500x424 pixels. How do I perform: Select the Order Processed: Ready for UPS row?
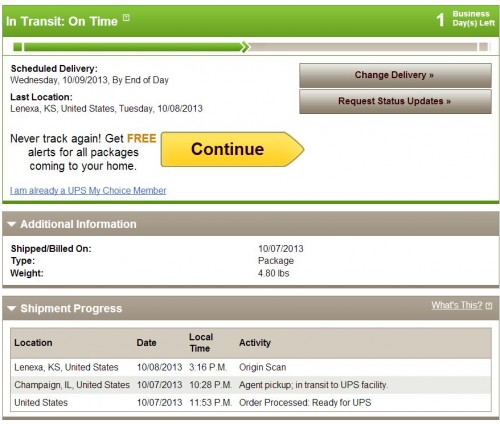[x=251, y=403]
